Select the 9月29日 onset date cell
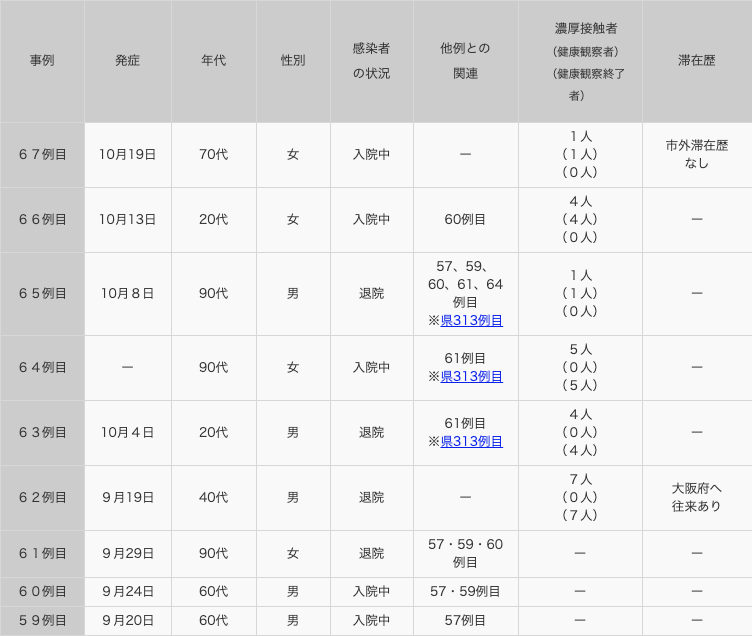Image resolution: width=752 pixels, height=636 pixels. [127, 553]
